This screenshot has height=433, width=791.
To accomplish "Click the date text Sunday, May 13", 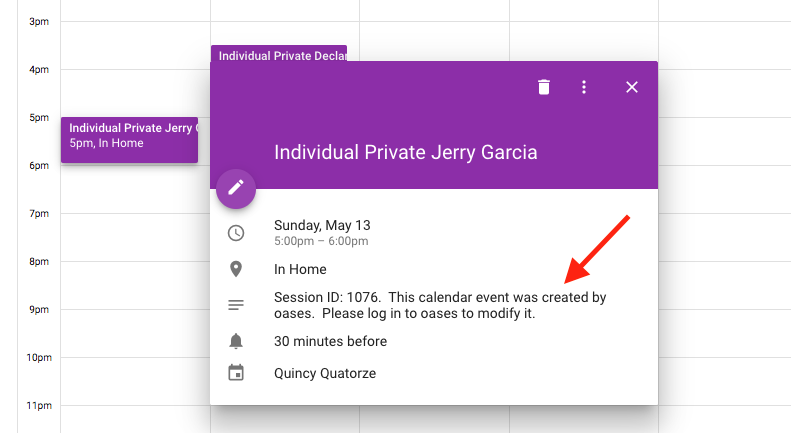I will click(x=322, y=225).
